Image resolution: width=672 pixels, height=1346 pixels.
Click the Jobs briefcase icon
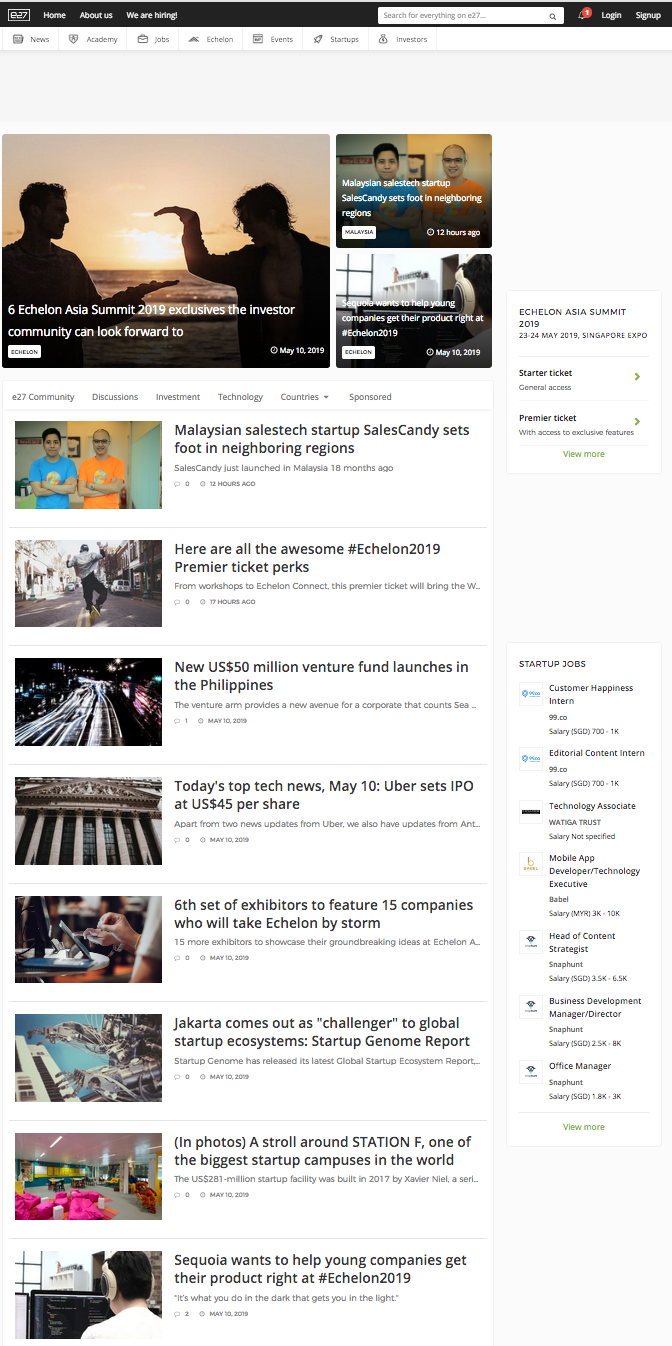coord(143,39)
